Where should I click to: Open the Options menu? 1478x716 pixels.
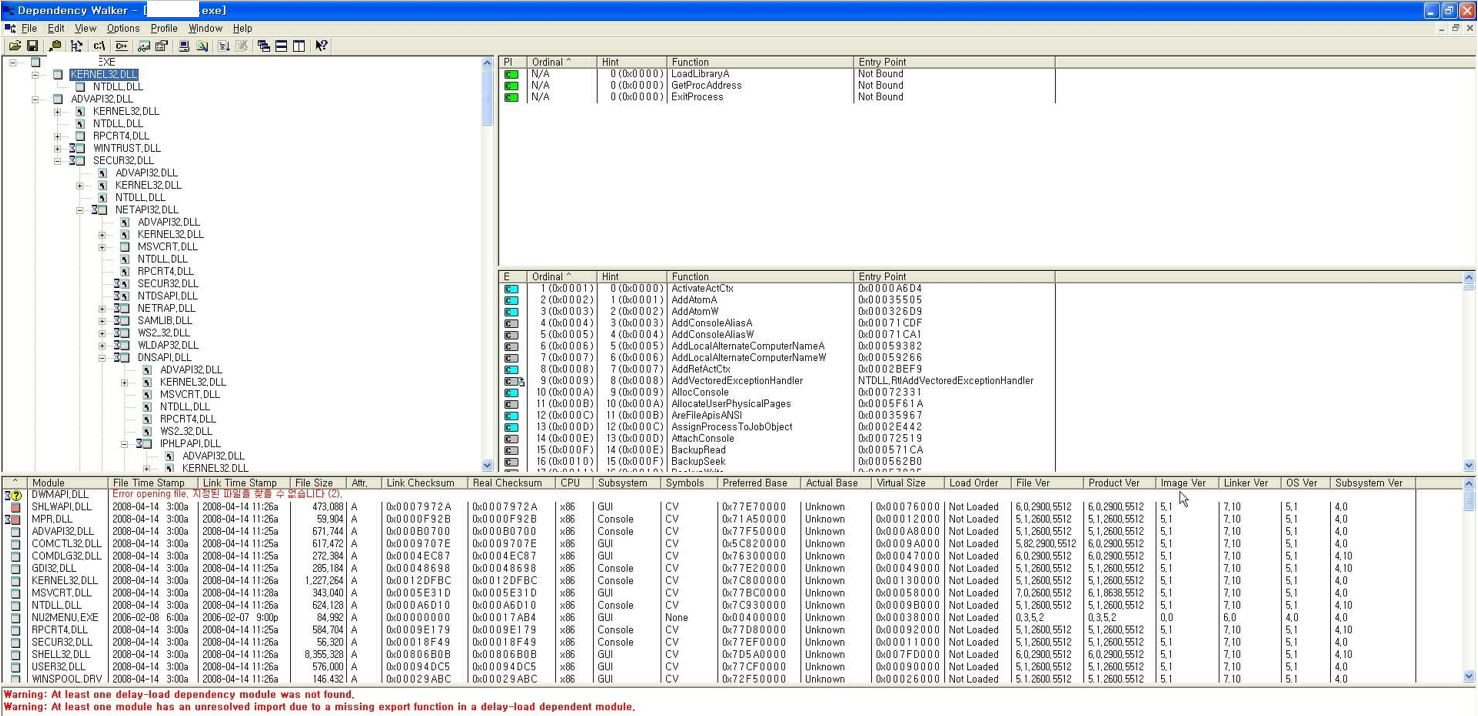tap(123, 29)
